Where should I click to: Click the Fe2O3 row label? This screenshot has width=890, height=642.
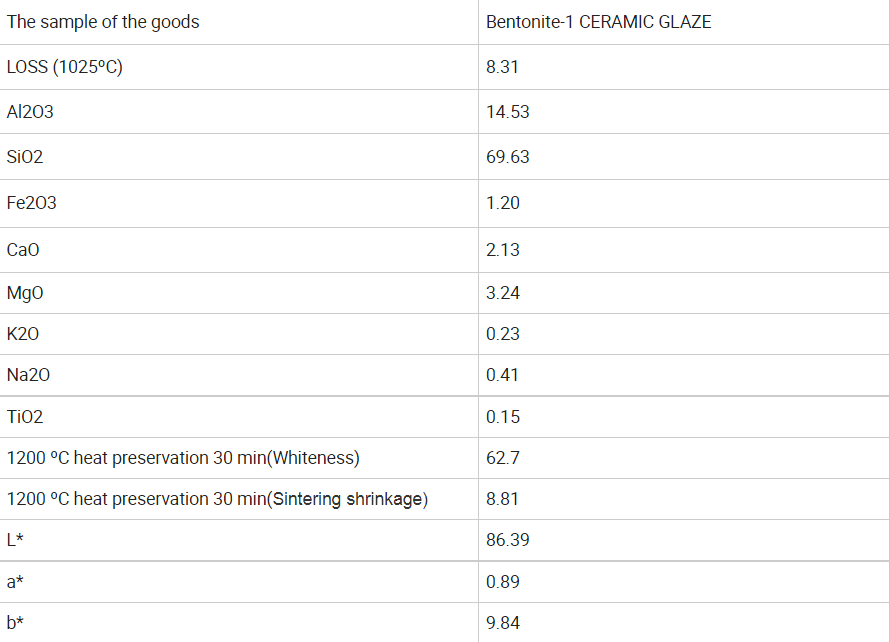pyautogui.click(x=32, y=203)
